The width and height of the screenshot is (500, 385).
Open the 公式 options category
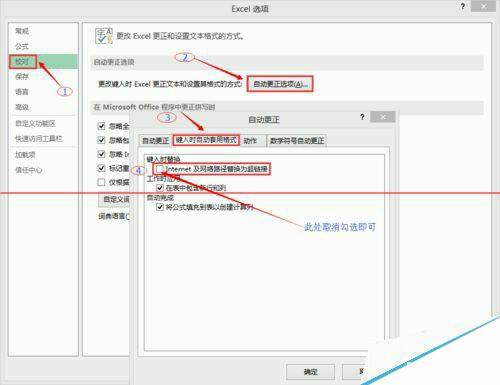click(x=22, y=46)
